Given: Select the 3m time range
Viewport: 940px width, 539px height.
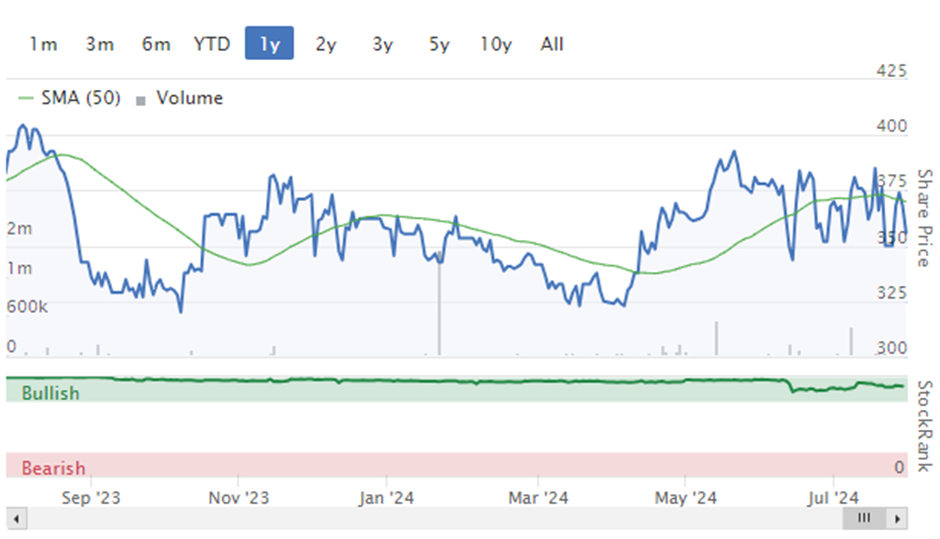Looking at the screenshot, I should 100,44.
